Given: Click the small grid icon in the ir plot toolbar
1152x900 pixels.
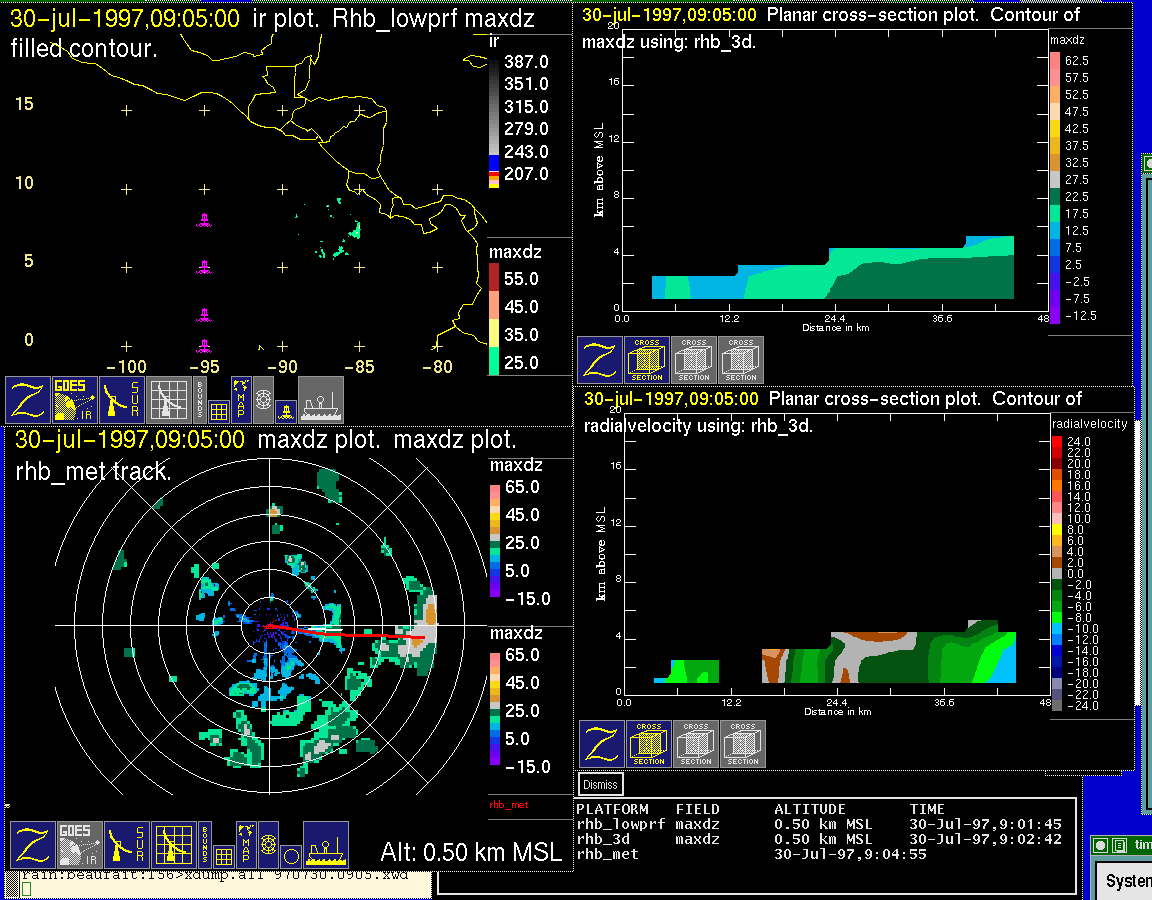Looking at the screenshot, I should (220, 410).
